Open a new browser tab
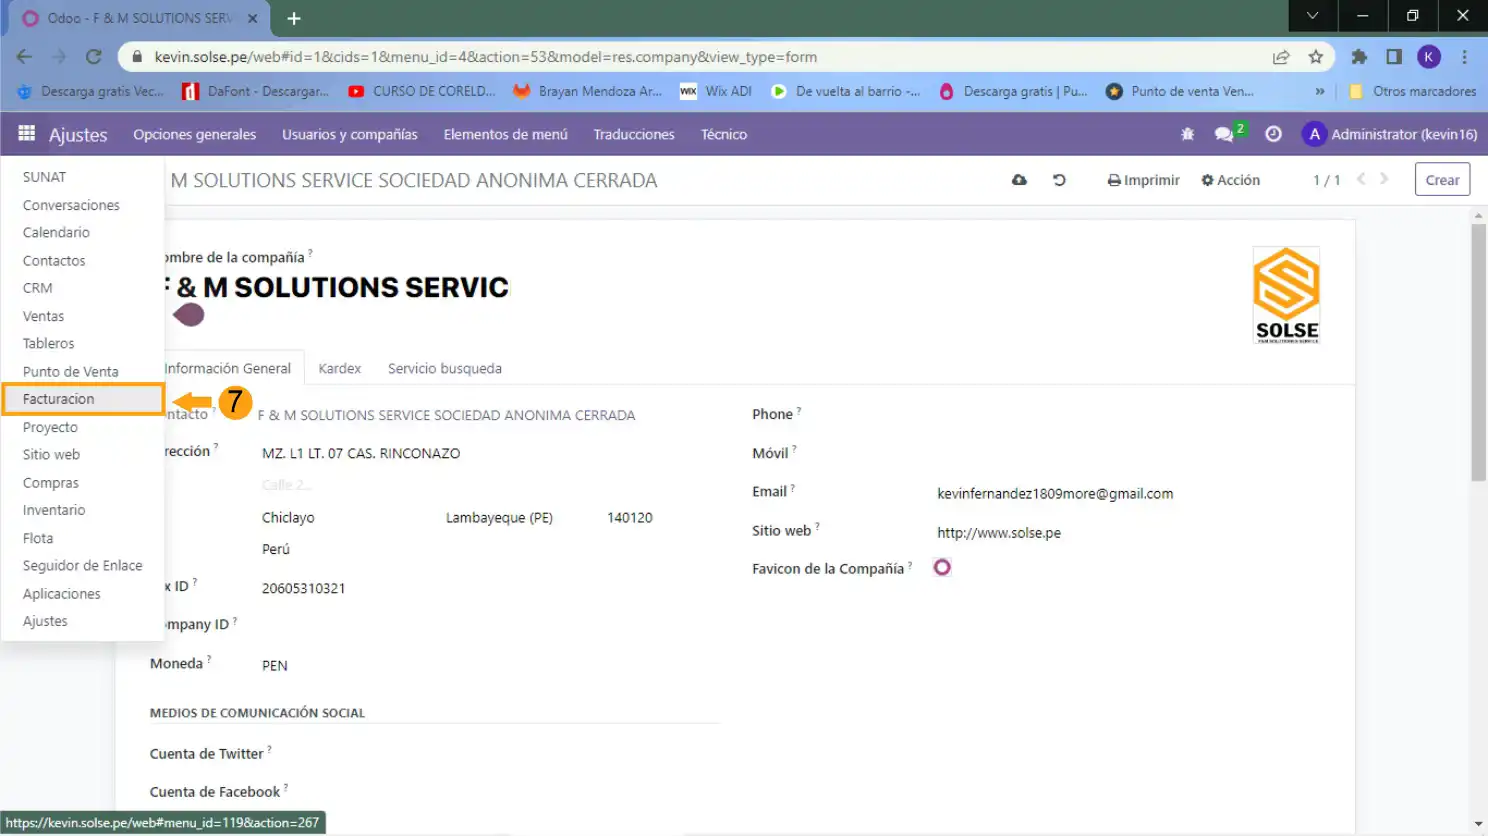This screenshot has height=836, width=1488. 294,18
